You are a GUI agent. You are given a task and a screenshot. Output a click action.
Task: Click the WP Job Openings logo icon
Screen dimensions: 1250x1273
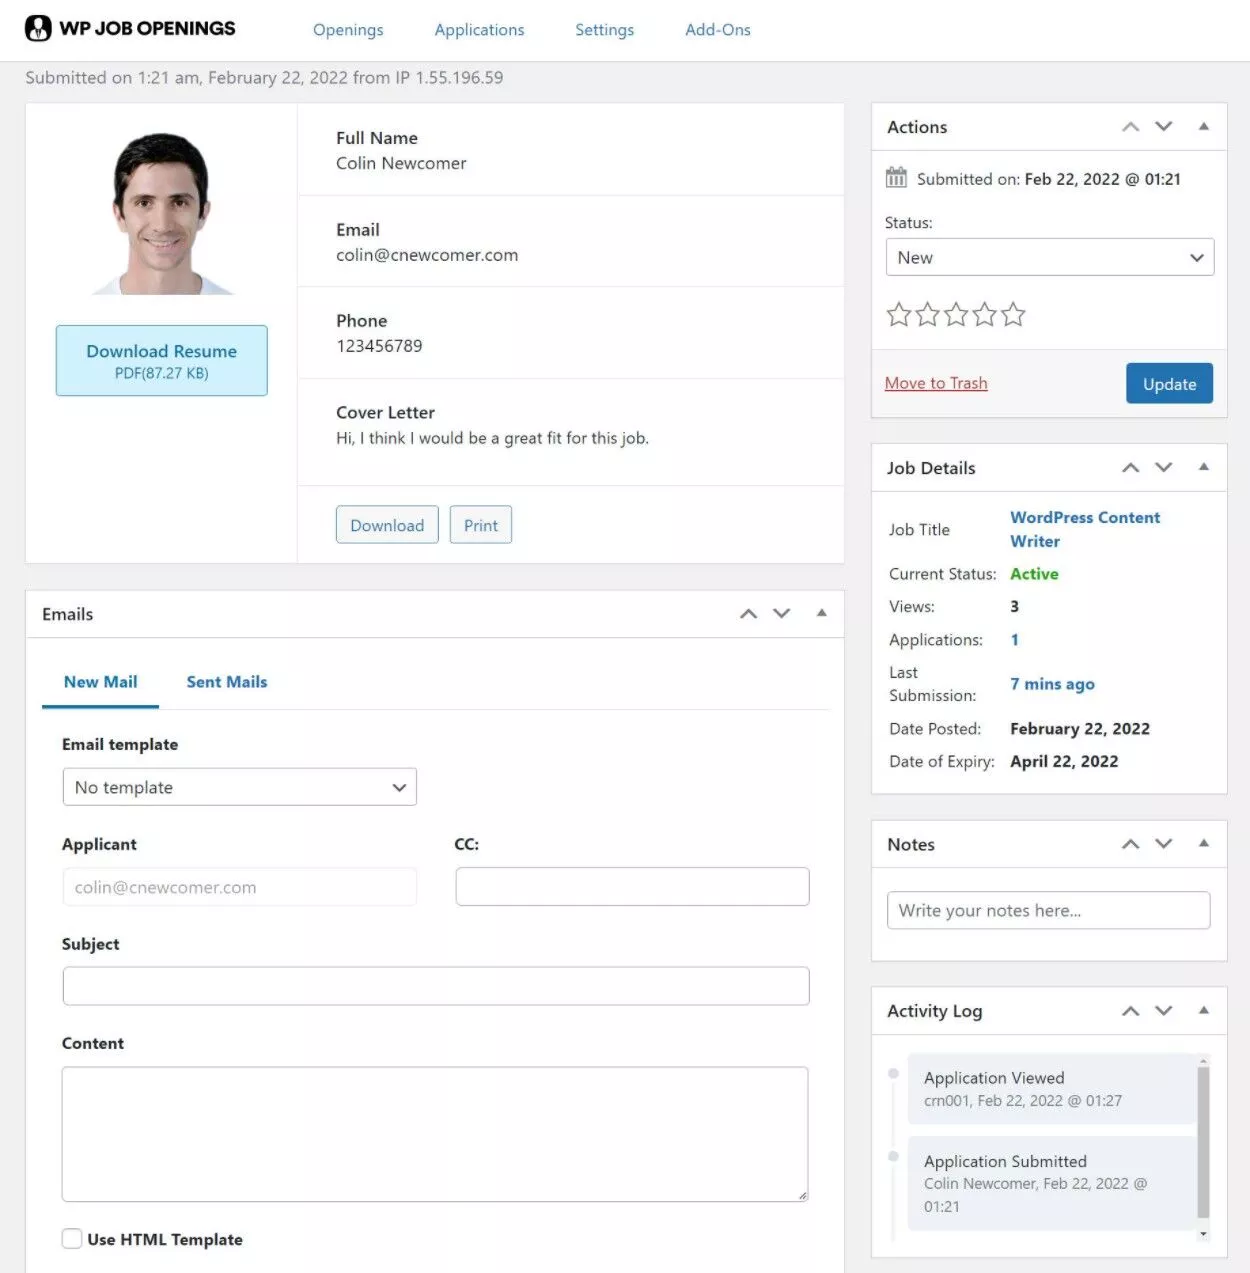pos(38,28)
